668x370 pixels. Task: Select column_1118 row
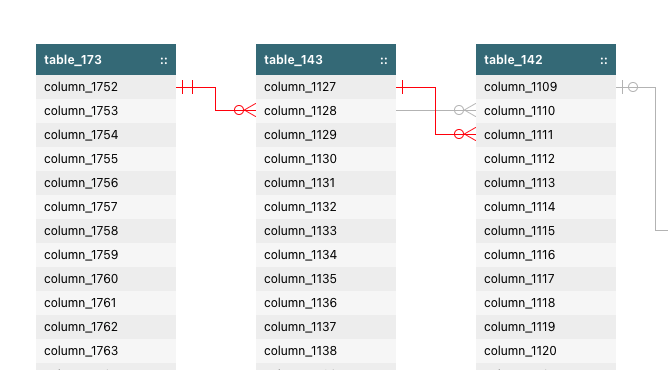tap(546, 303)
